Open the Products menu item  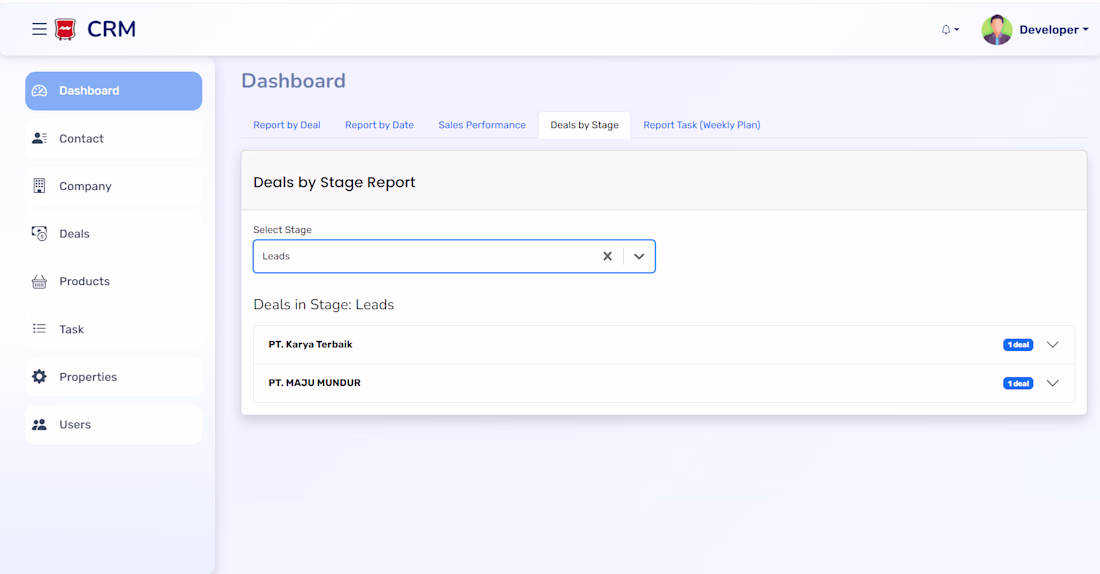[x=114, y=281]
